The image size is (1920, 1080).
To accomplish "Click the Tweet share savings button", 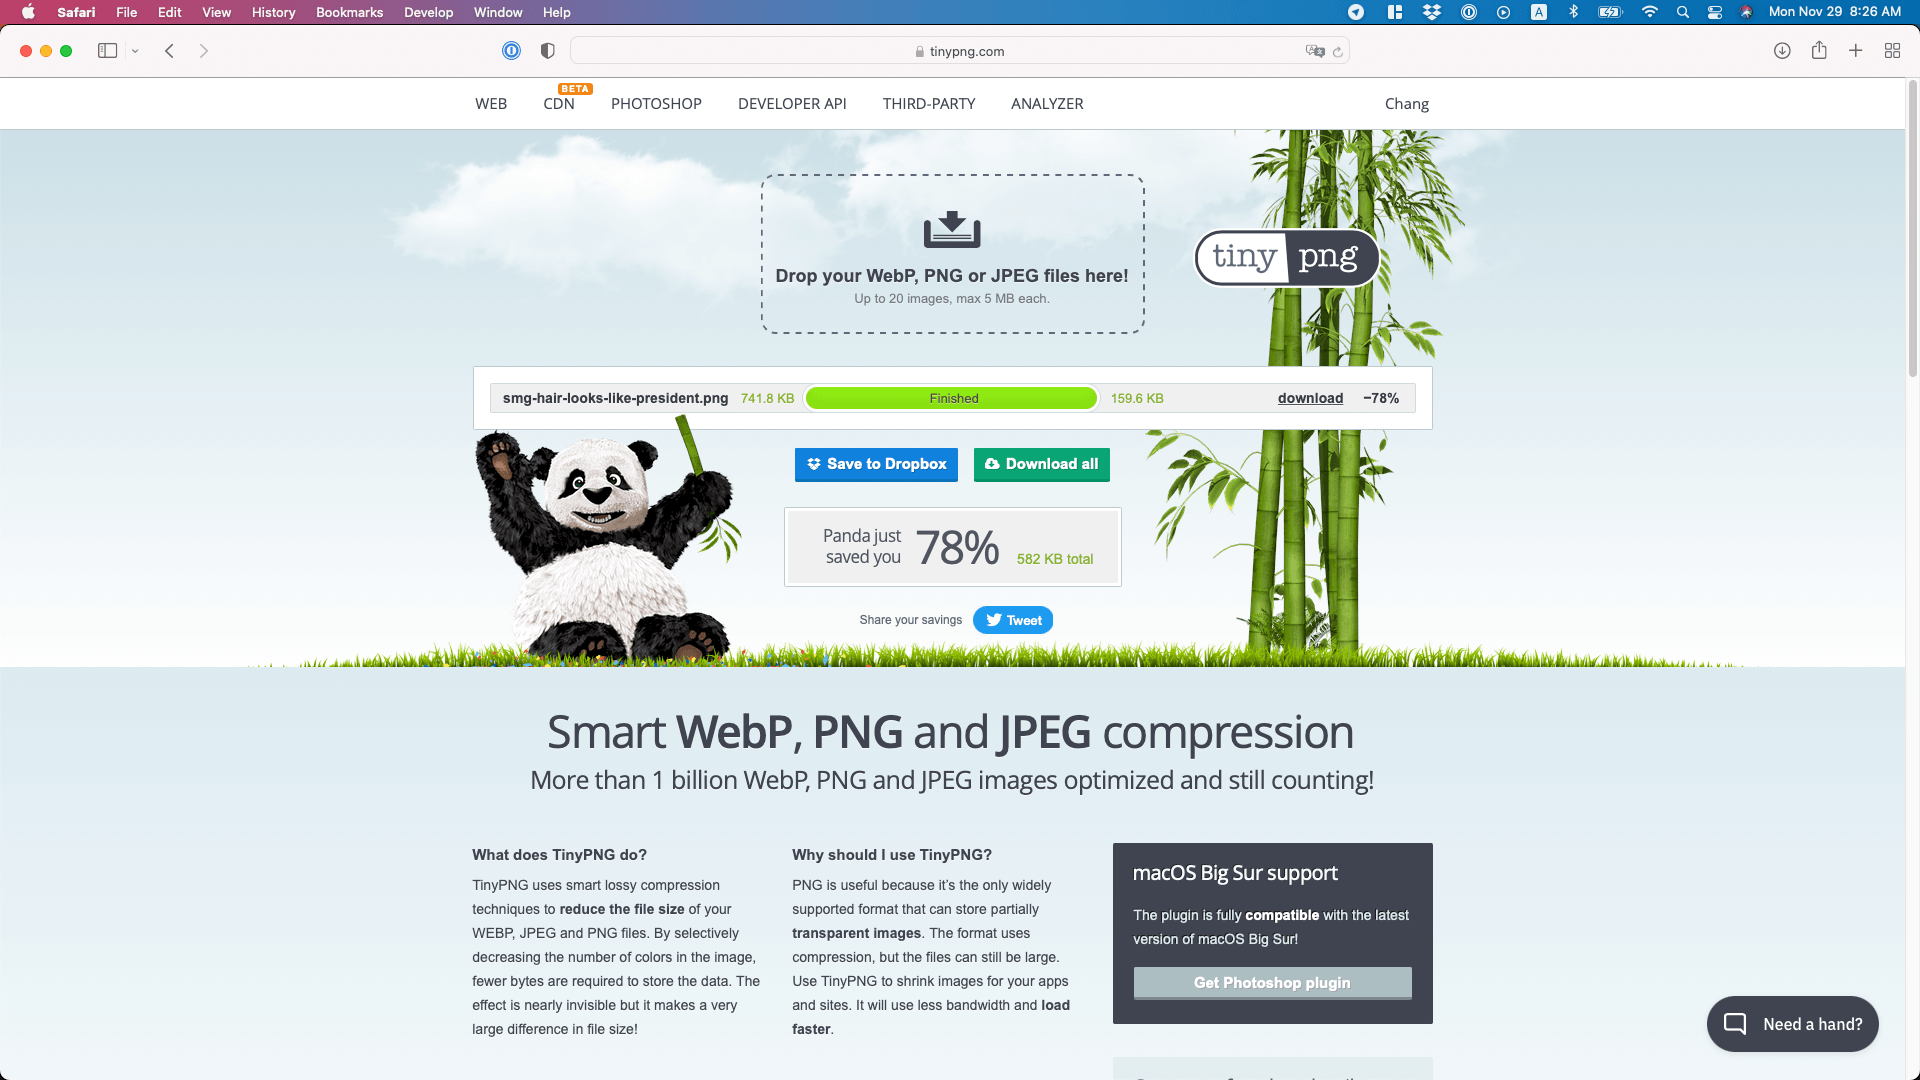I will (x=1013, y=618).
